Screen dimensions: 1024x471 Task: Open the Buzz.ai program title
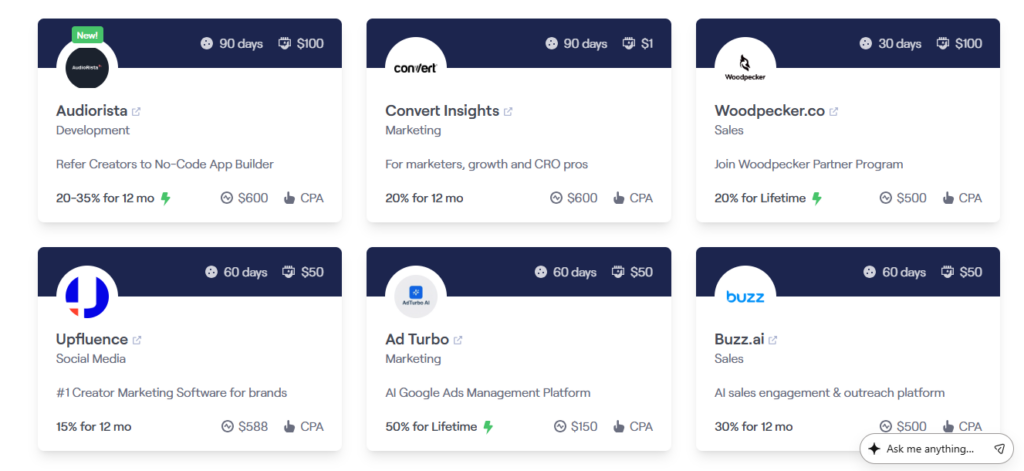click(739, 340)
